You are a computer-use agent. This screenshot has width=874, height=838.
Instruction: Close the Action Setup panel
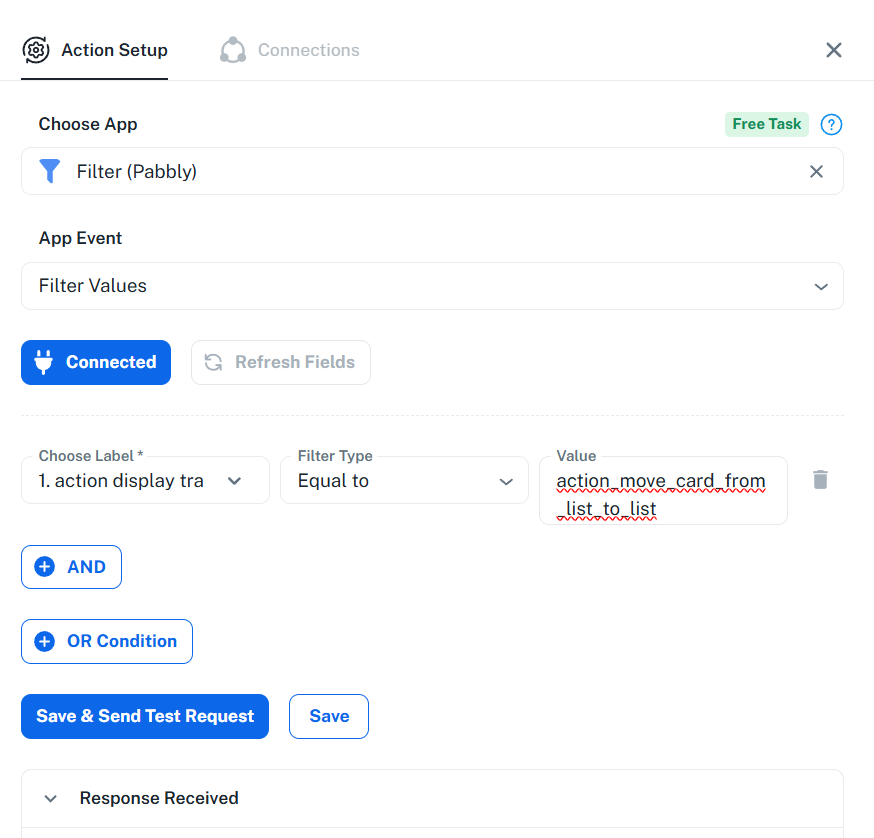pyautogui.click(x=834, y=50)
